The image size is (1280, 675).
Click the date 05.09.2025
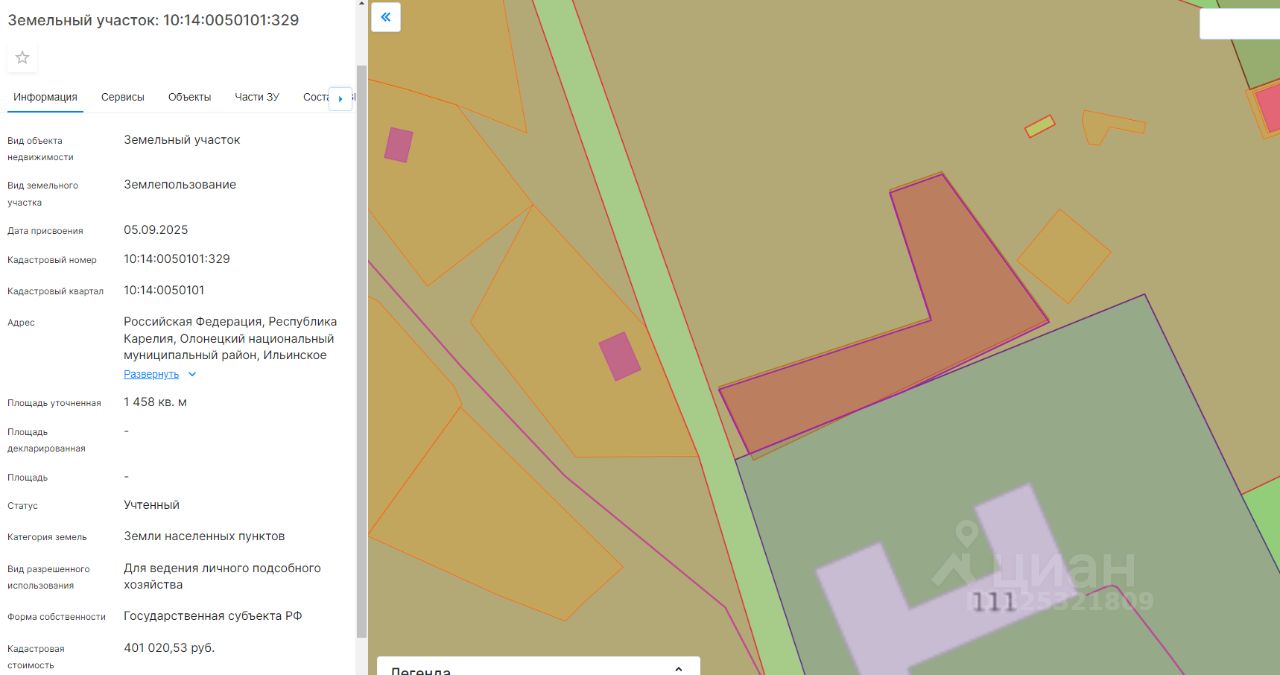click(x=156, y=230)
